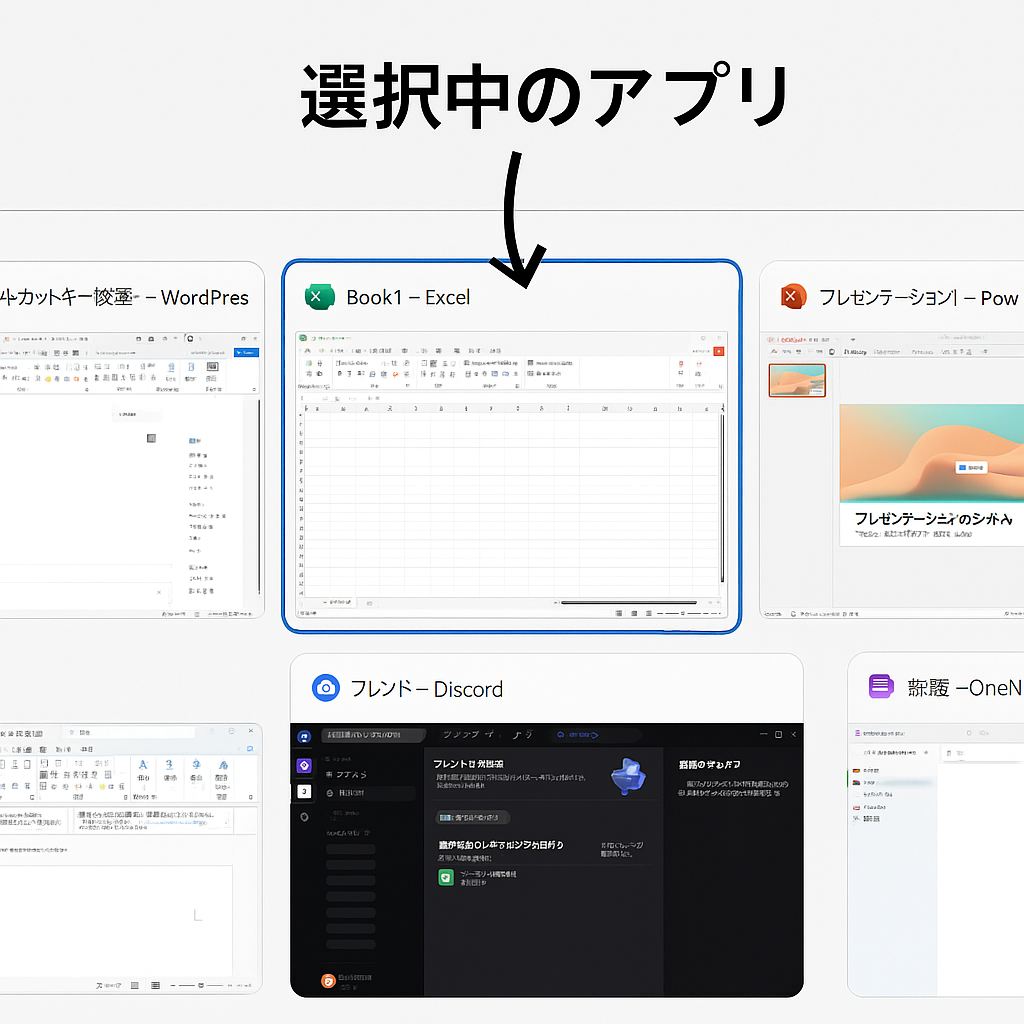Click the red PowerPoint app icon
The height and width of the screenshot is (1024, 1024).
pyautogui.click(x=793, y=297)
